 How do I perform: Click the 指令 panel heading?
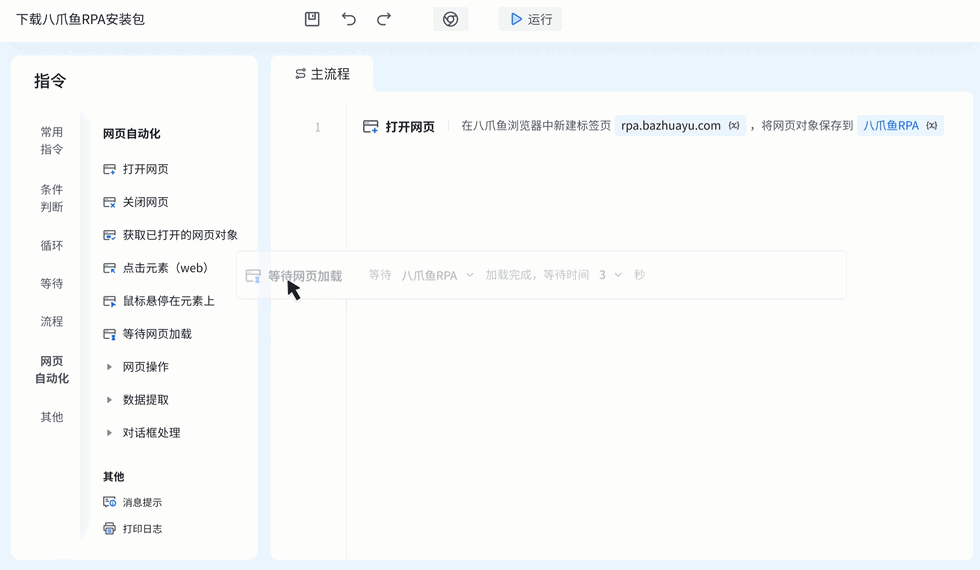pyautogui.click(x=50, y=81)
